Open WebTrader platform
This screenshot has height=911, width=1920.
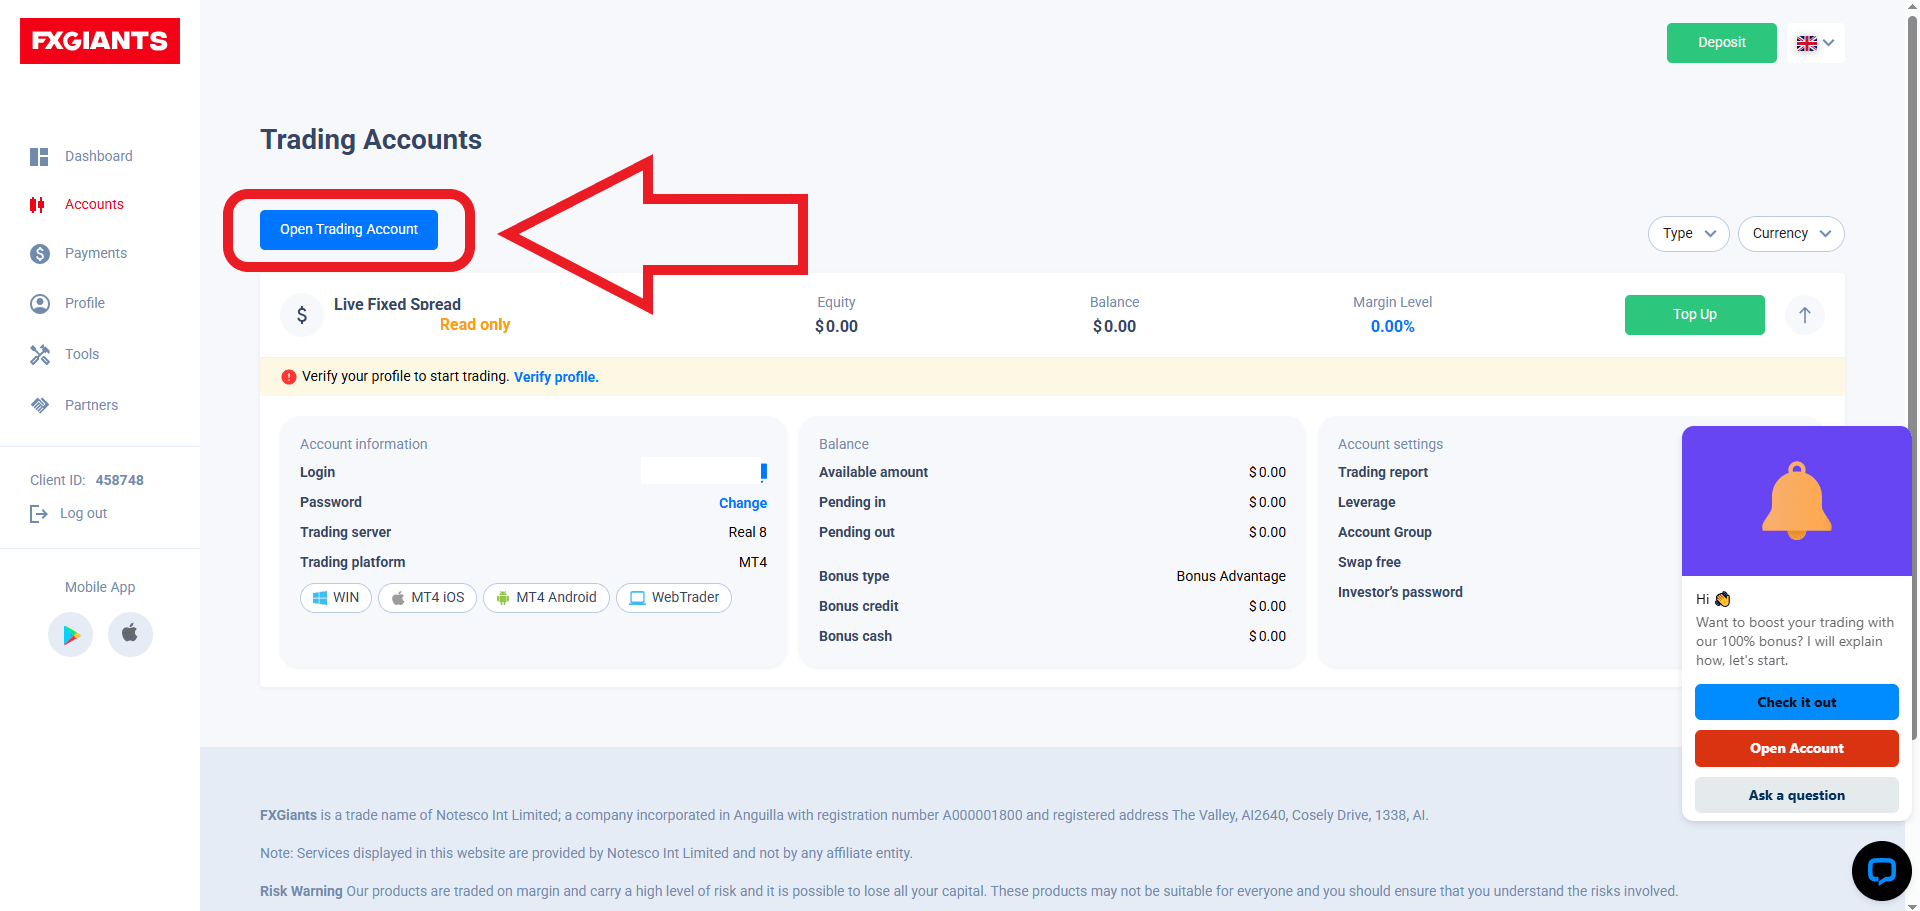tap(674, 598)
